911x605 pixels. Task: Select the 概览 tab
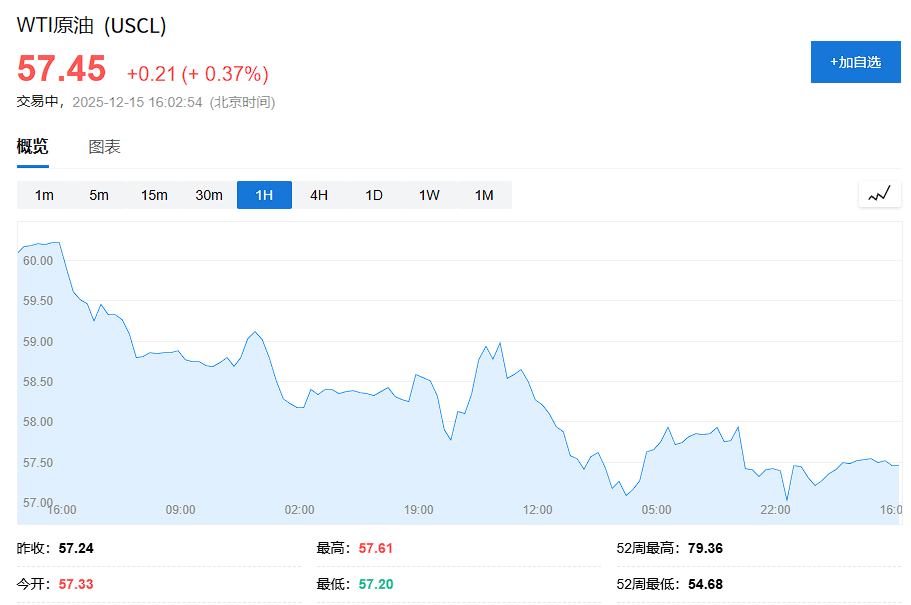pyautogui.click(x=35, y=145)
